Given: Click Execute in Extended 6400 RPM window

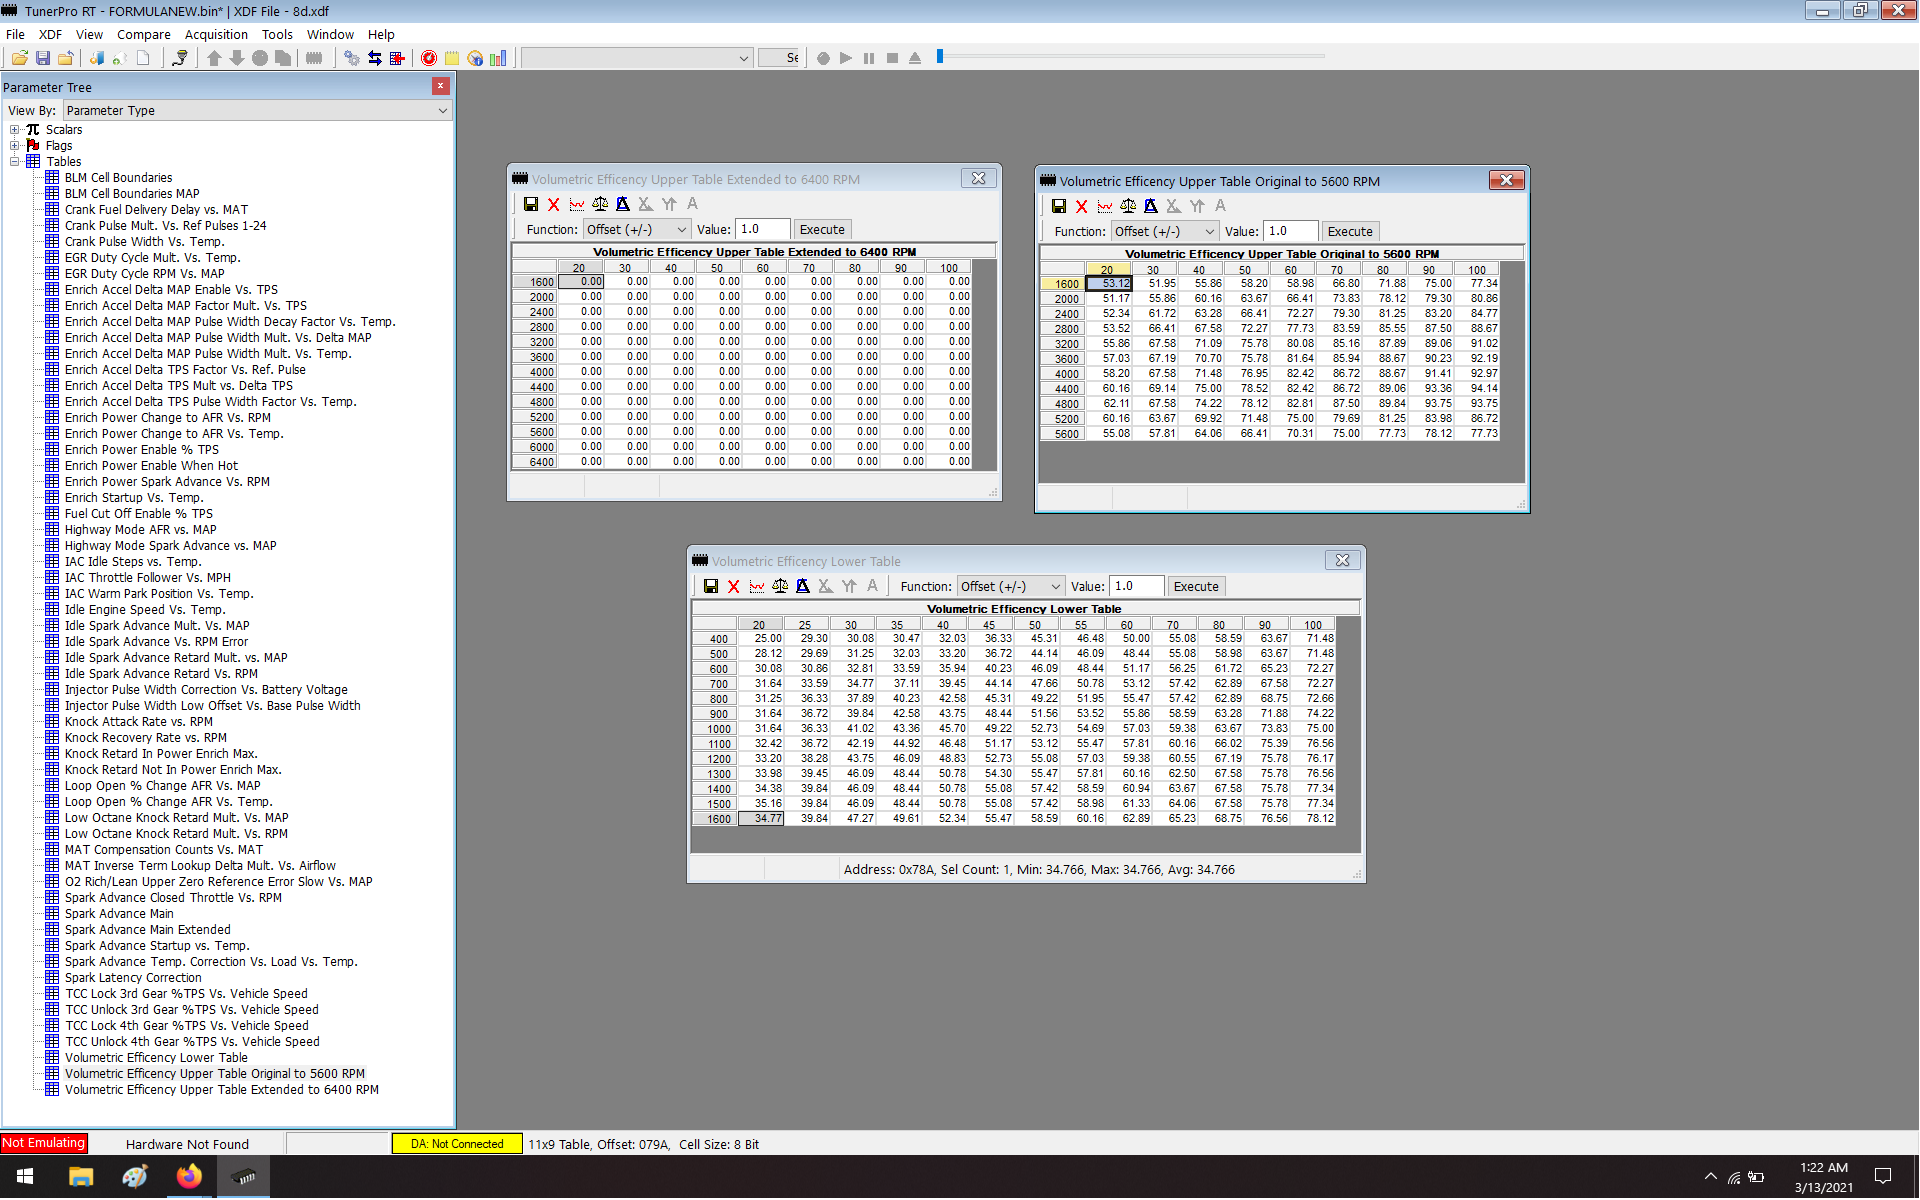Looking at the screenshot, I should 822,229.
